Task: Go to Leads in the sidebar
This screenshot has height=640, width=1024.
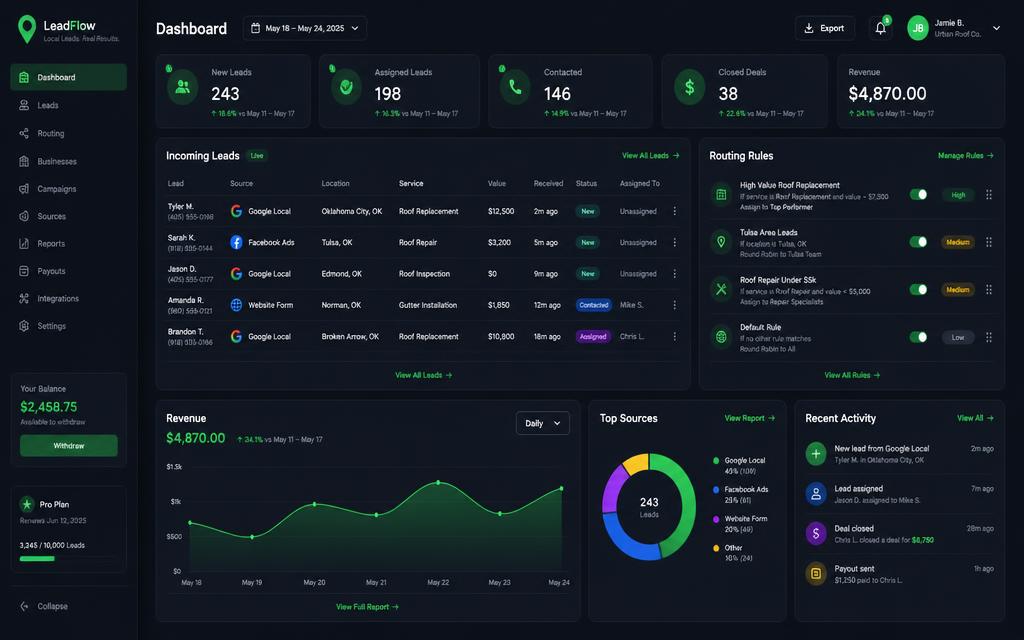Action: pyautogui.click(x=69, y=105)
